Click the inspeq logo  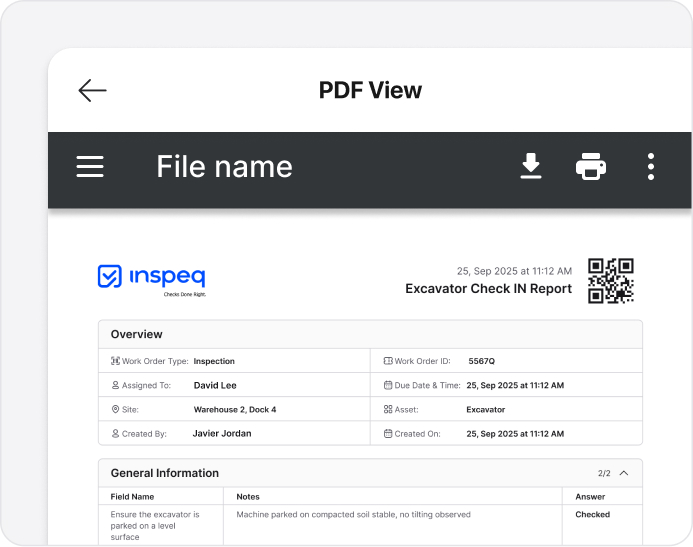click(152, 280)
